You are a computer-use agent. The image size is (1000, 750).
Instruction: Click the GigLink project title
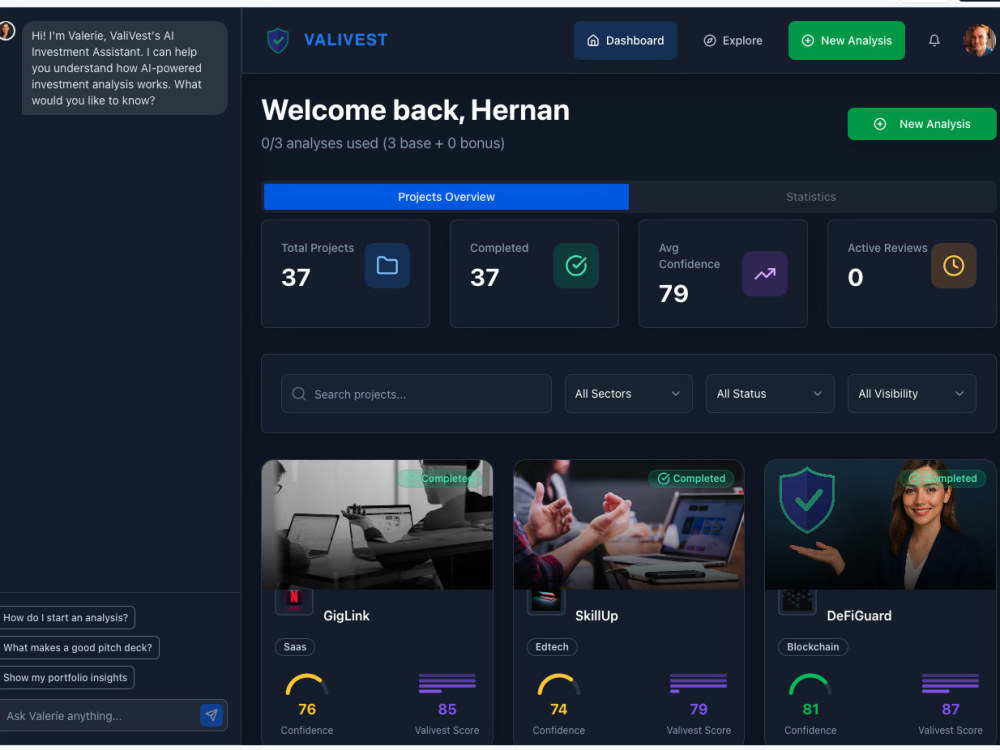pyautogui.click(x=346, y=615)
